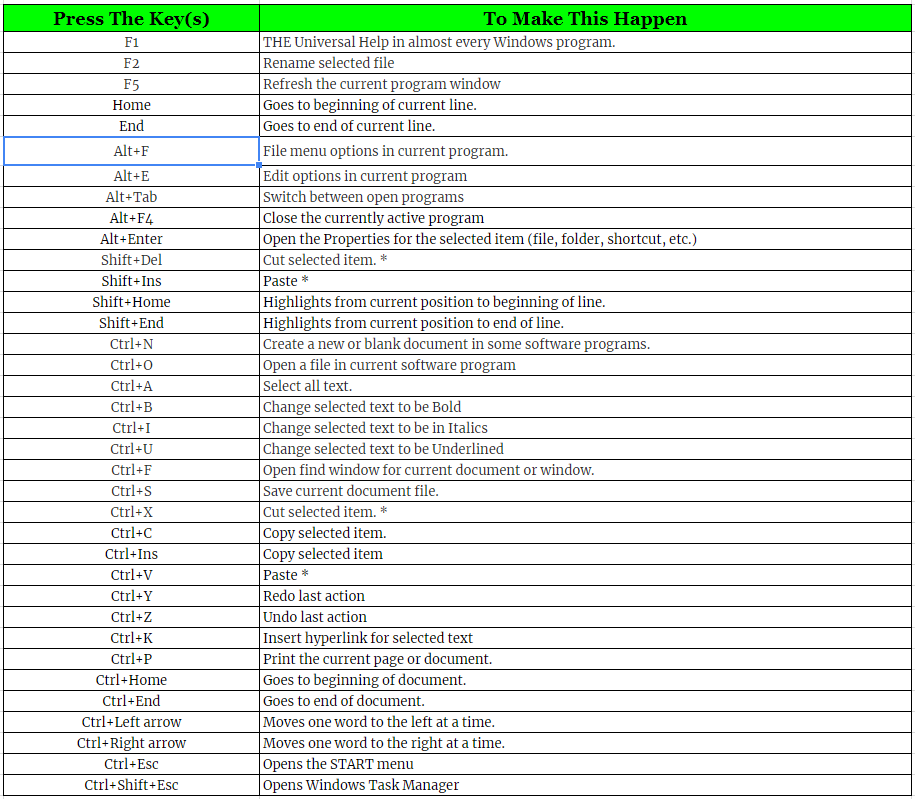Click 'Select all text.' description cell
Viewport: 915px width, 799px height.
[x=305, y=386]
